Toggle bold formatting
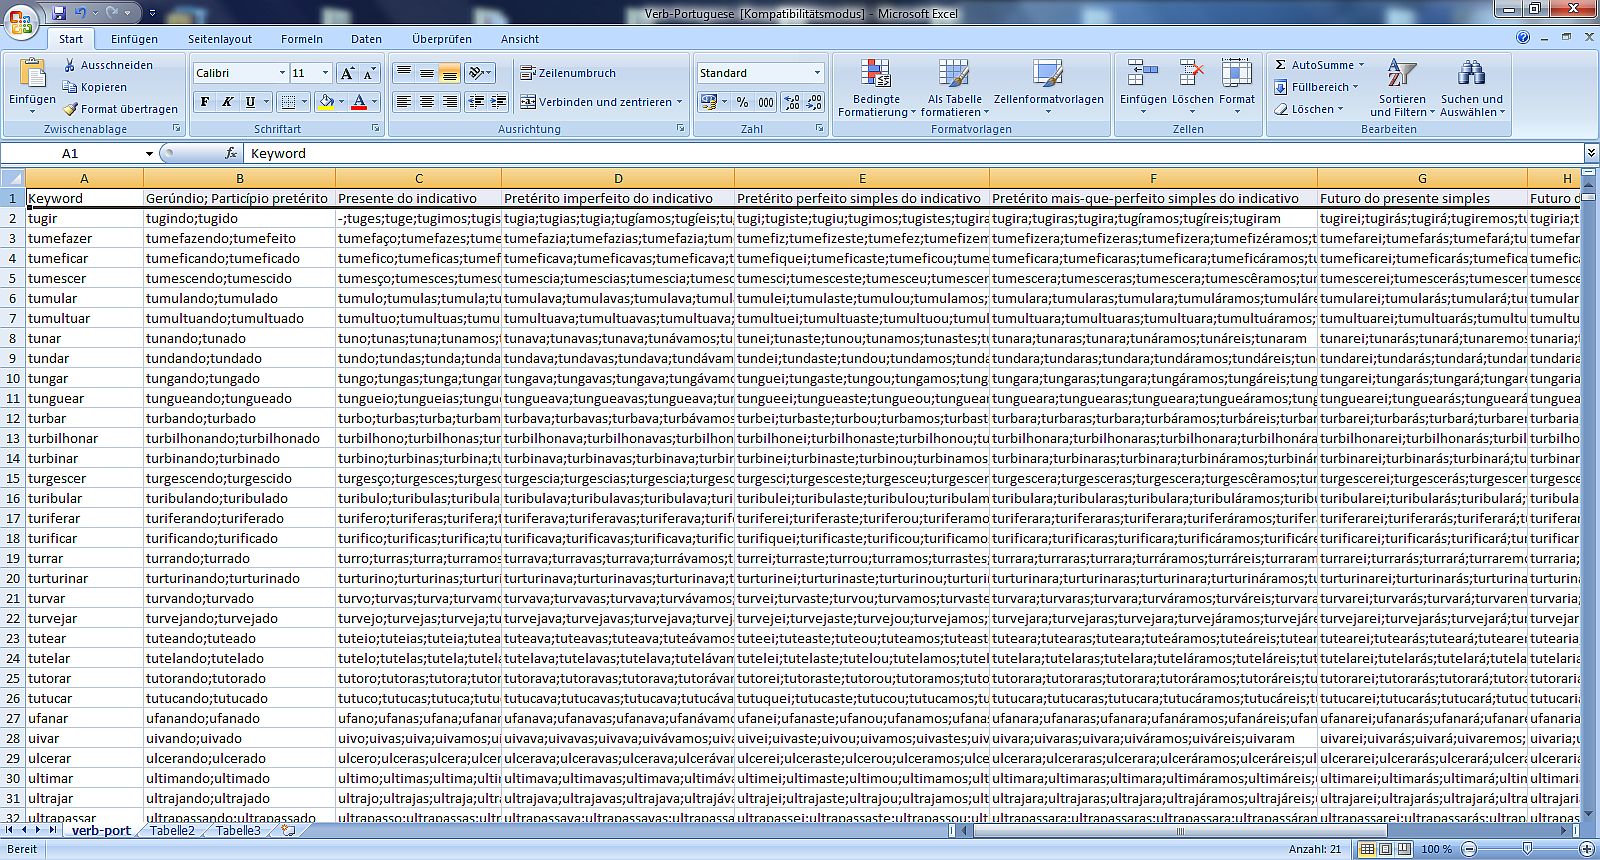1600x860 pixels. click(205, 102)
